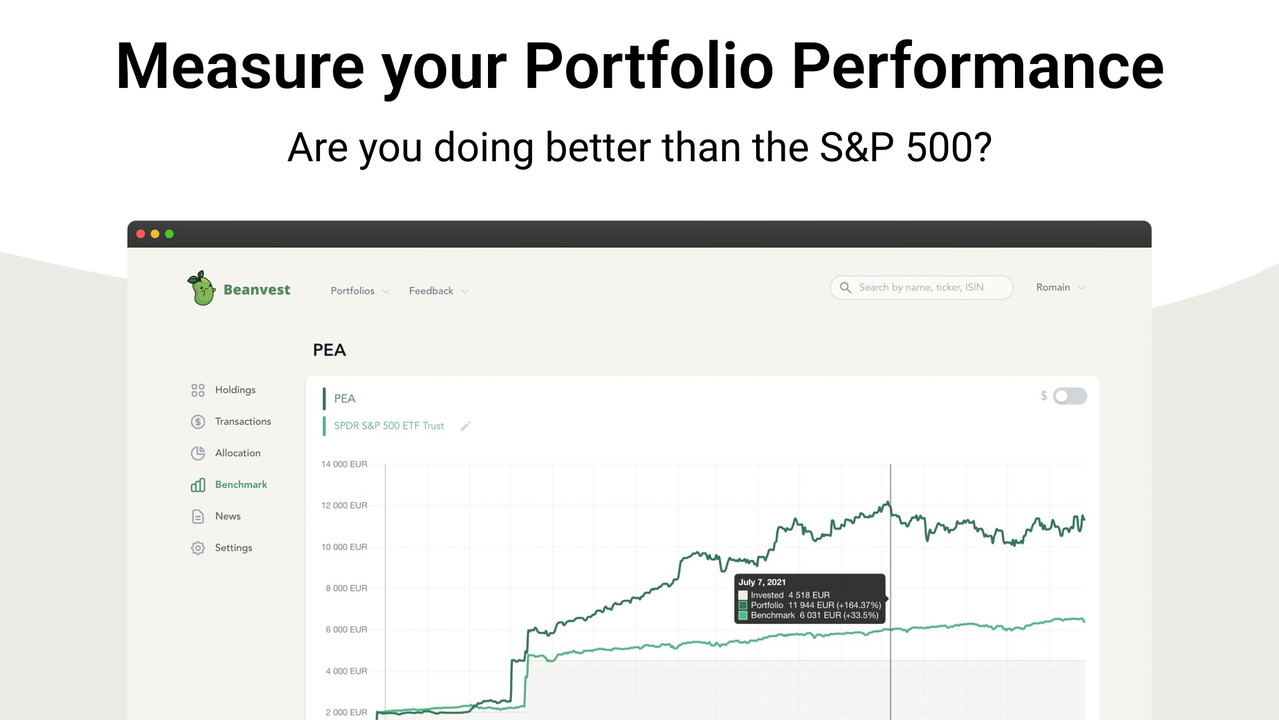Click the SPDR S&P 500 ETF Trust link
The image size is (1279, 720).
(x=389, y=426)
